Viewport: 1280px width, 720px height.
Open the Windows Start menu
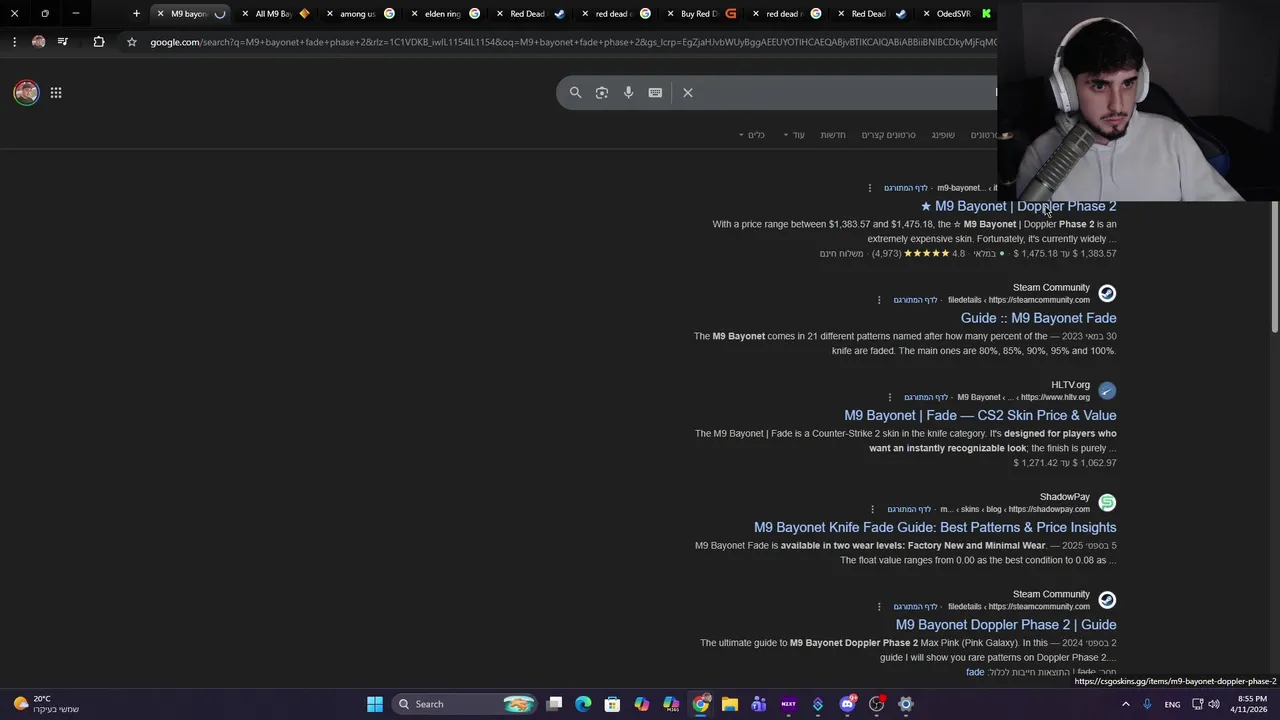coord(375,704)
